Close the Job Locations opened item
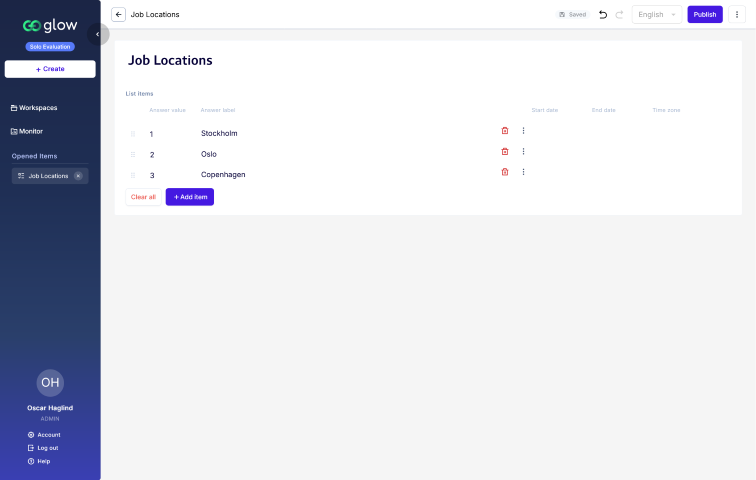This screenshot has height=480, width=756. (x=78, y=176)
